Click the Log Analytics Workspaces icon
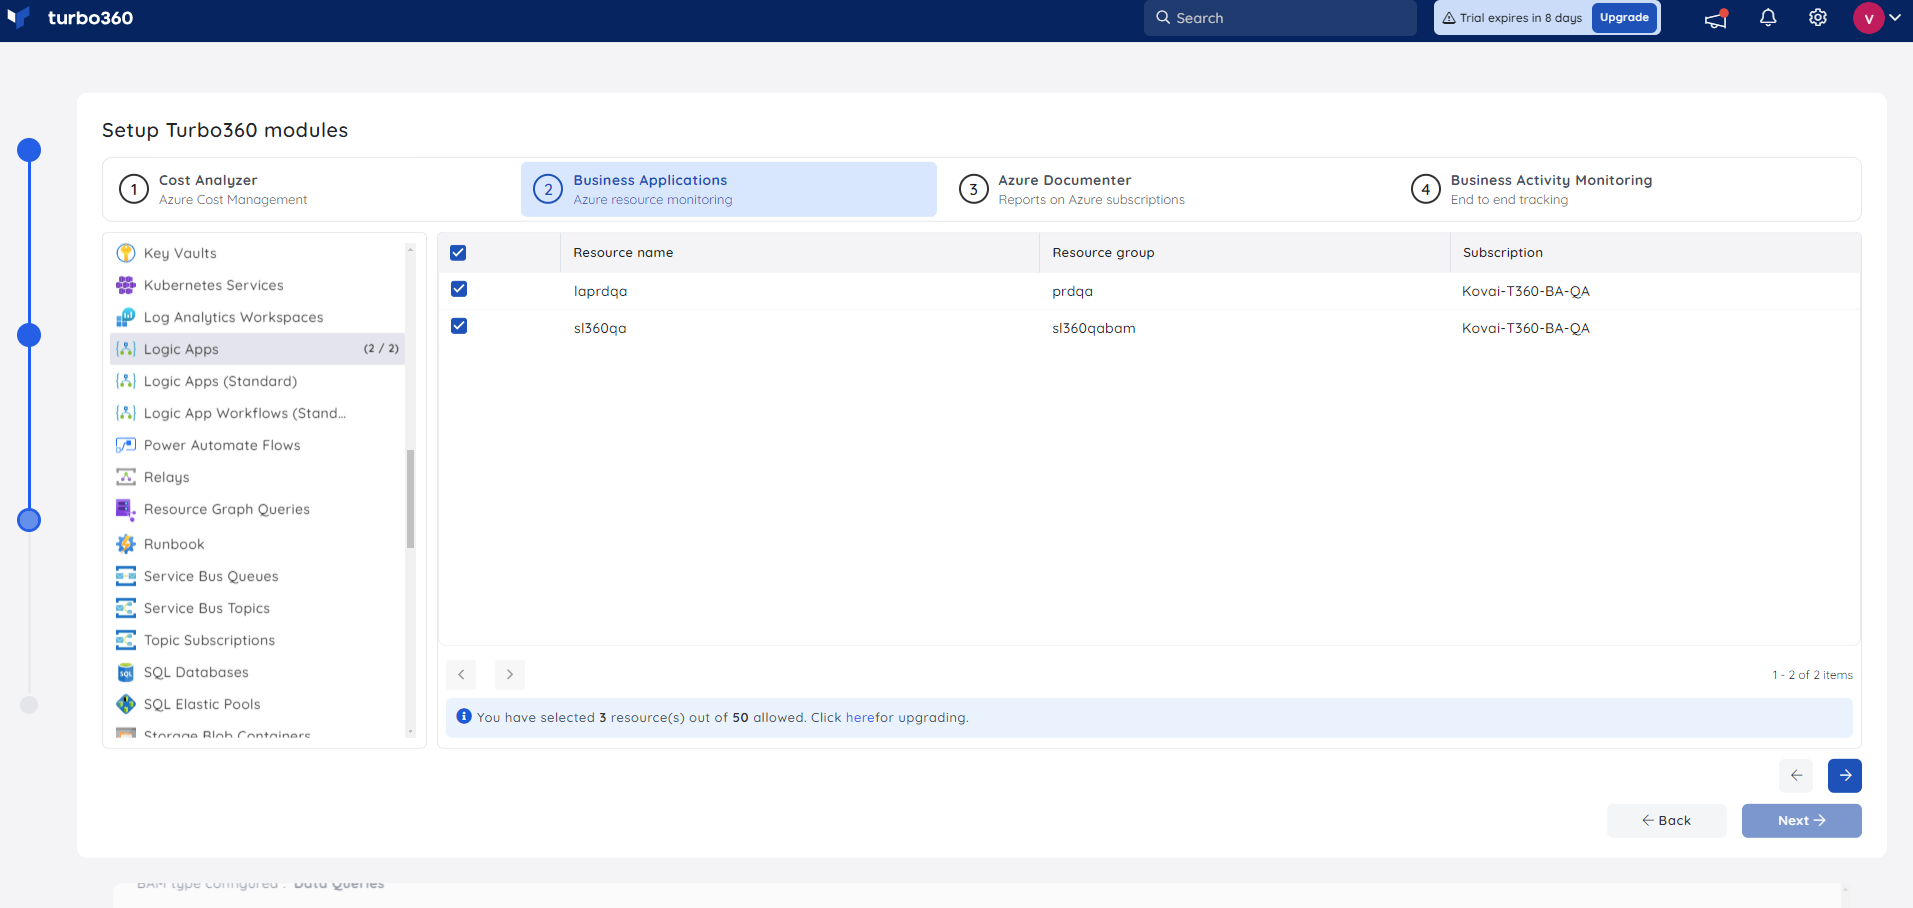Screen dimensions: 1913x908 pos(126,317)
